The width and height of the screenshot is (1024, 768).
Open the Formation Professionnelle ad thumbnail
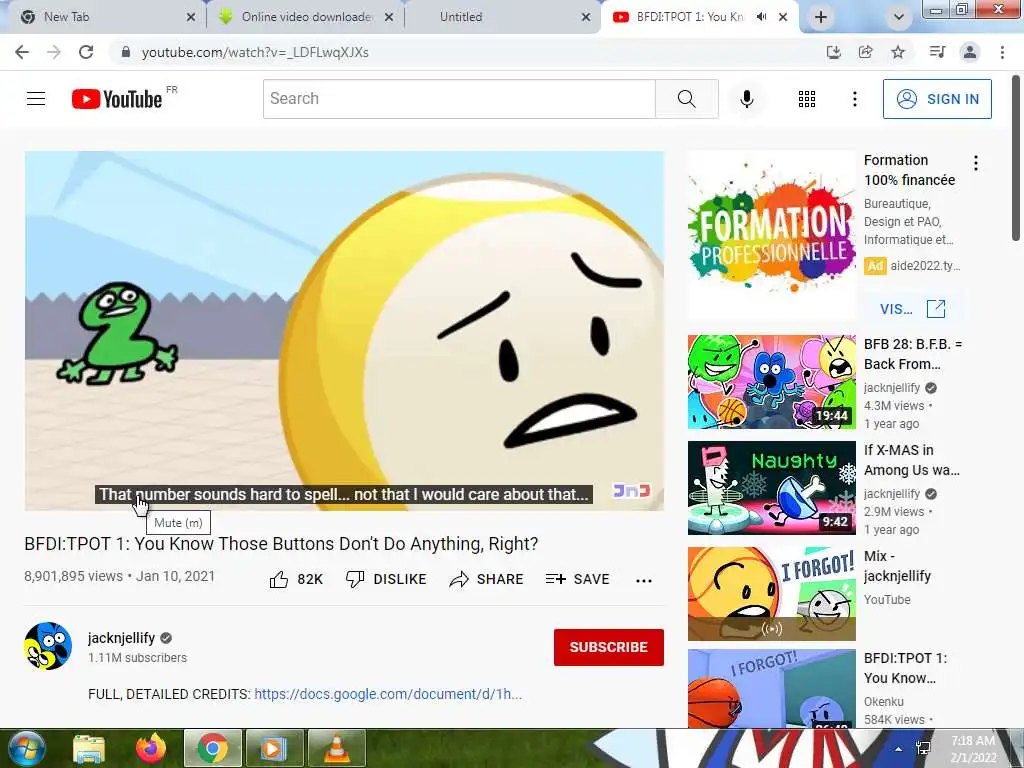point(771,235)
